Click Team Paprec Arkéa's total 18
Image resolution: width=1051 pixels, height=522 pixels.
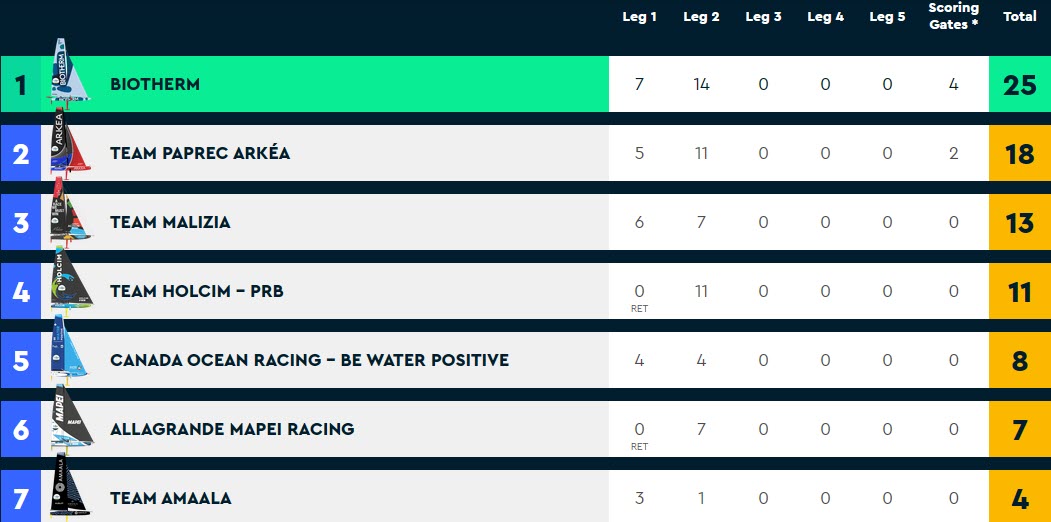1019,153
